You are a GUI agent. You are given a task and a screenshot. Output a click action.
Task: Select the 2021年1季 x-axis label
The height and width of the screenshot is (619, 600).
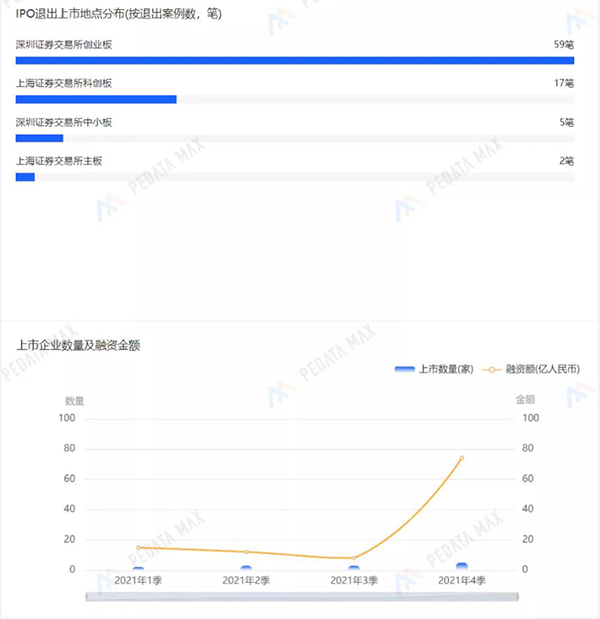(x=138, y=580)
